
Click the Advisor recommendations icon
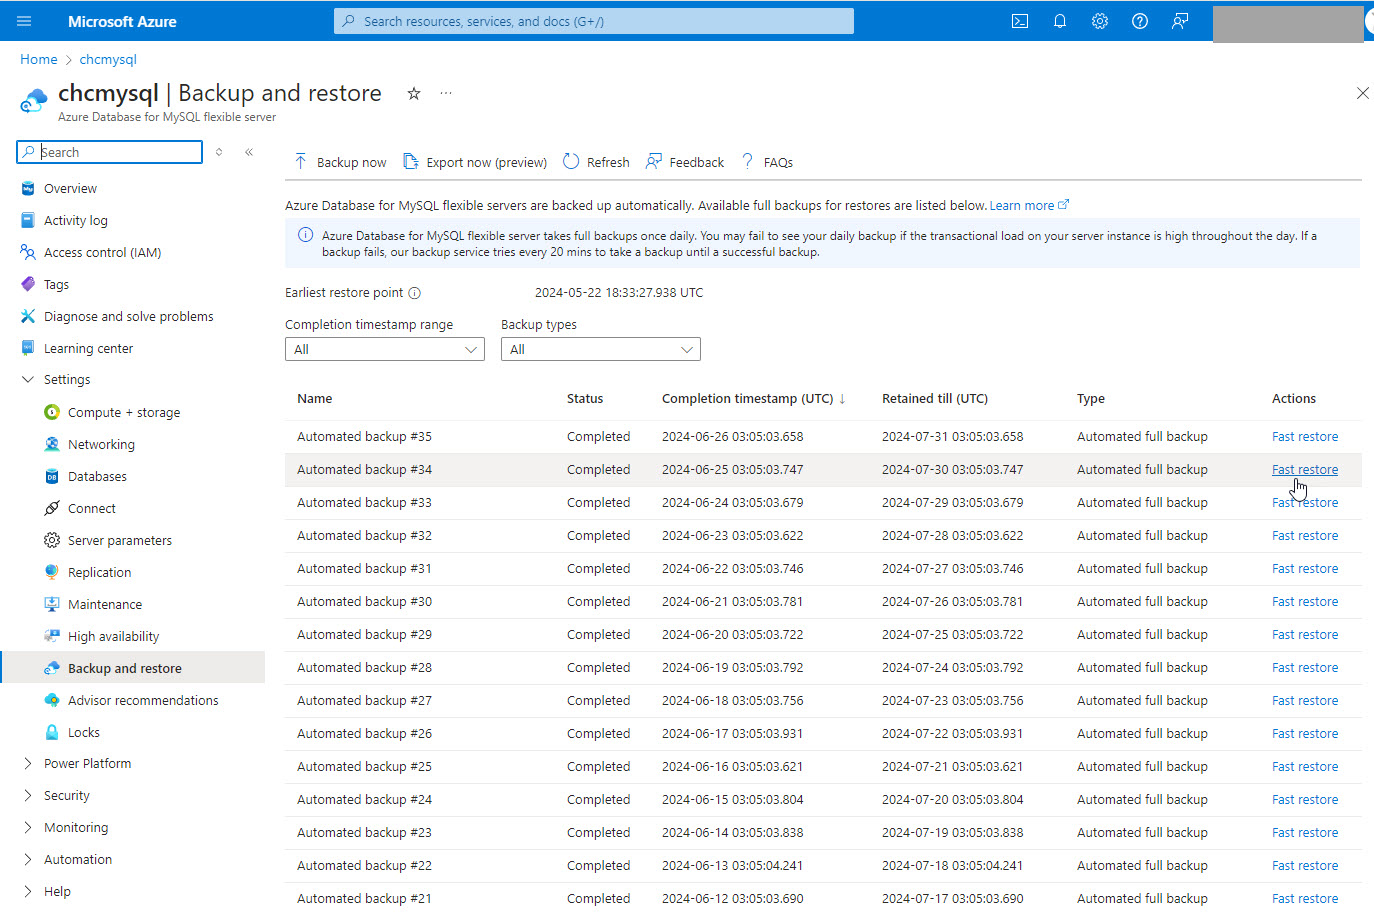[x=52, y=700]
